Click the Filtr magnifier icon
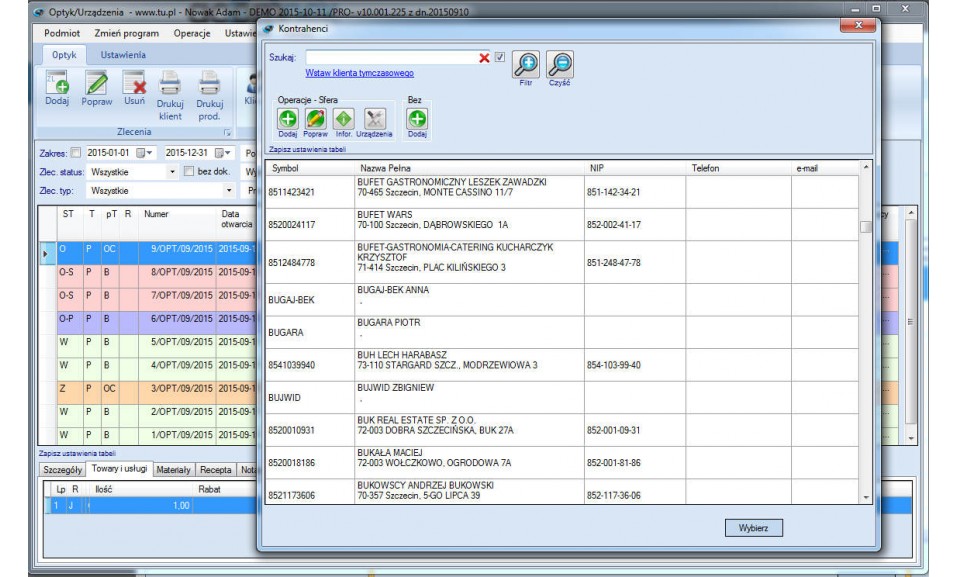957x577 pixels. tap(526, 66)
